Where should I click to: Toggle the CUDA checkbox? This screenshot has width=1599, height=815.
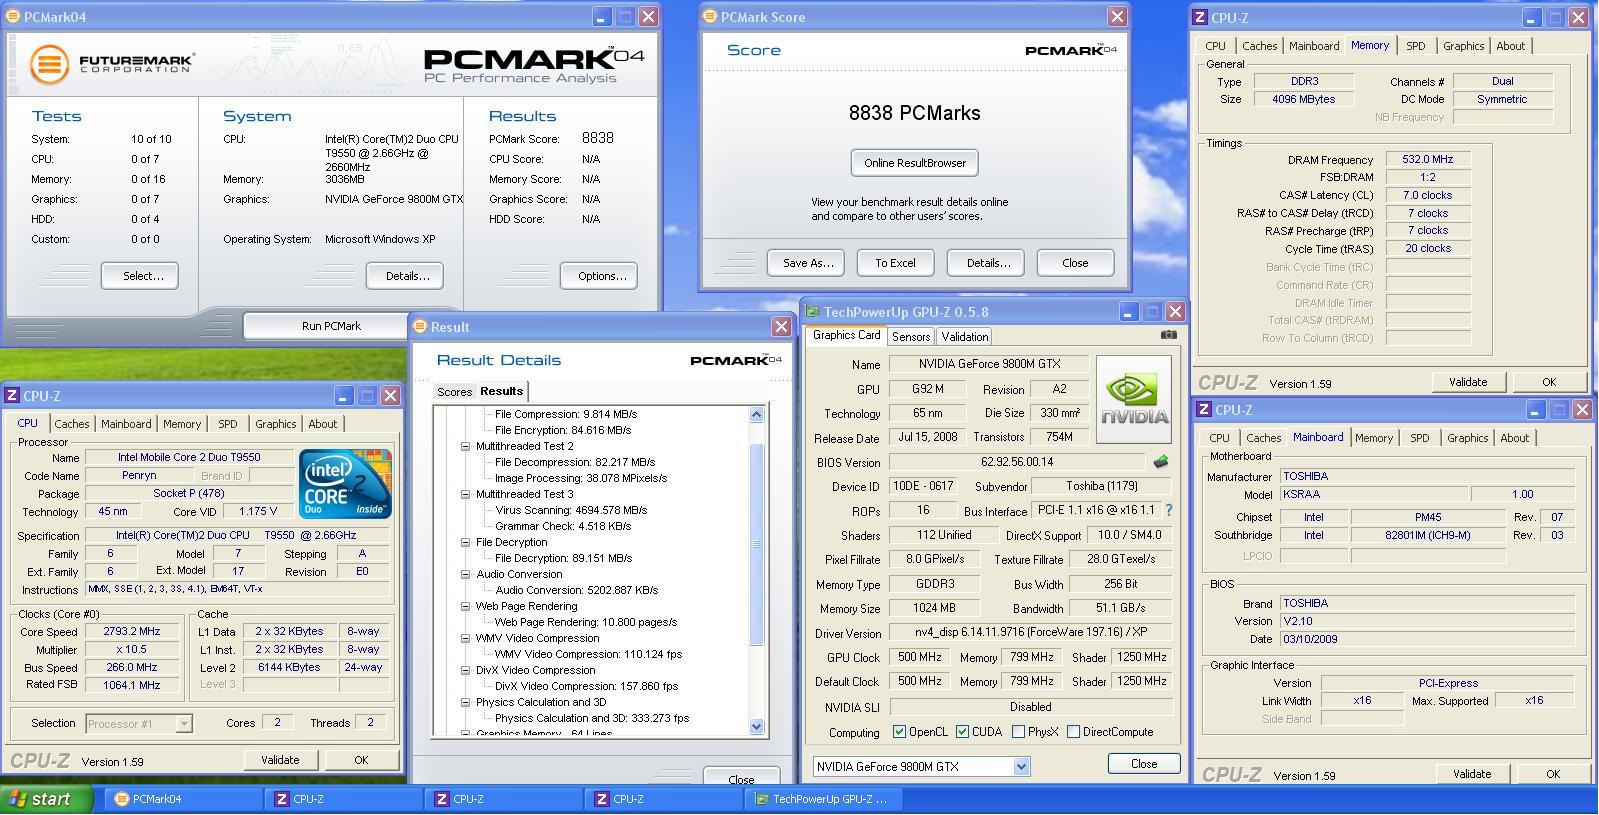(962, 732)
